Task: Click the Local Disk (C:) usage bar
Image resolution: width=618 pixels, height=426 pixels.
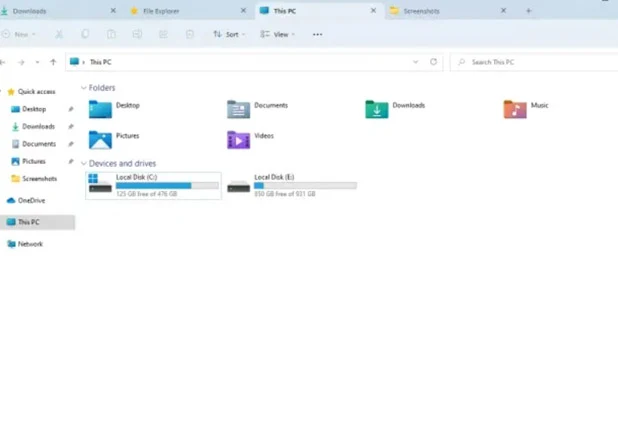Action: [167, 186]
